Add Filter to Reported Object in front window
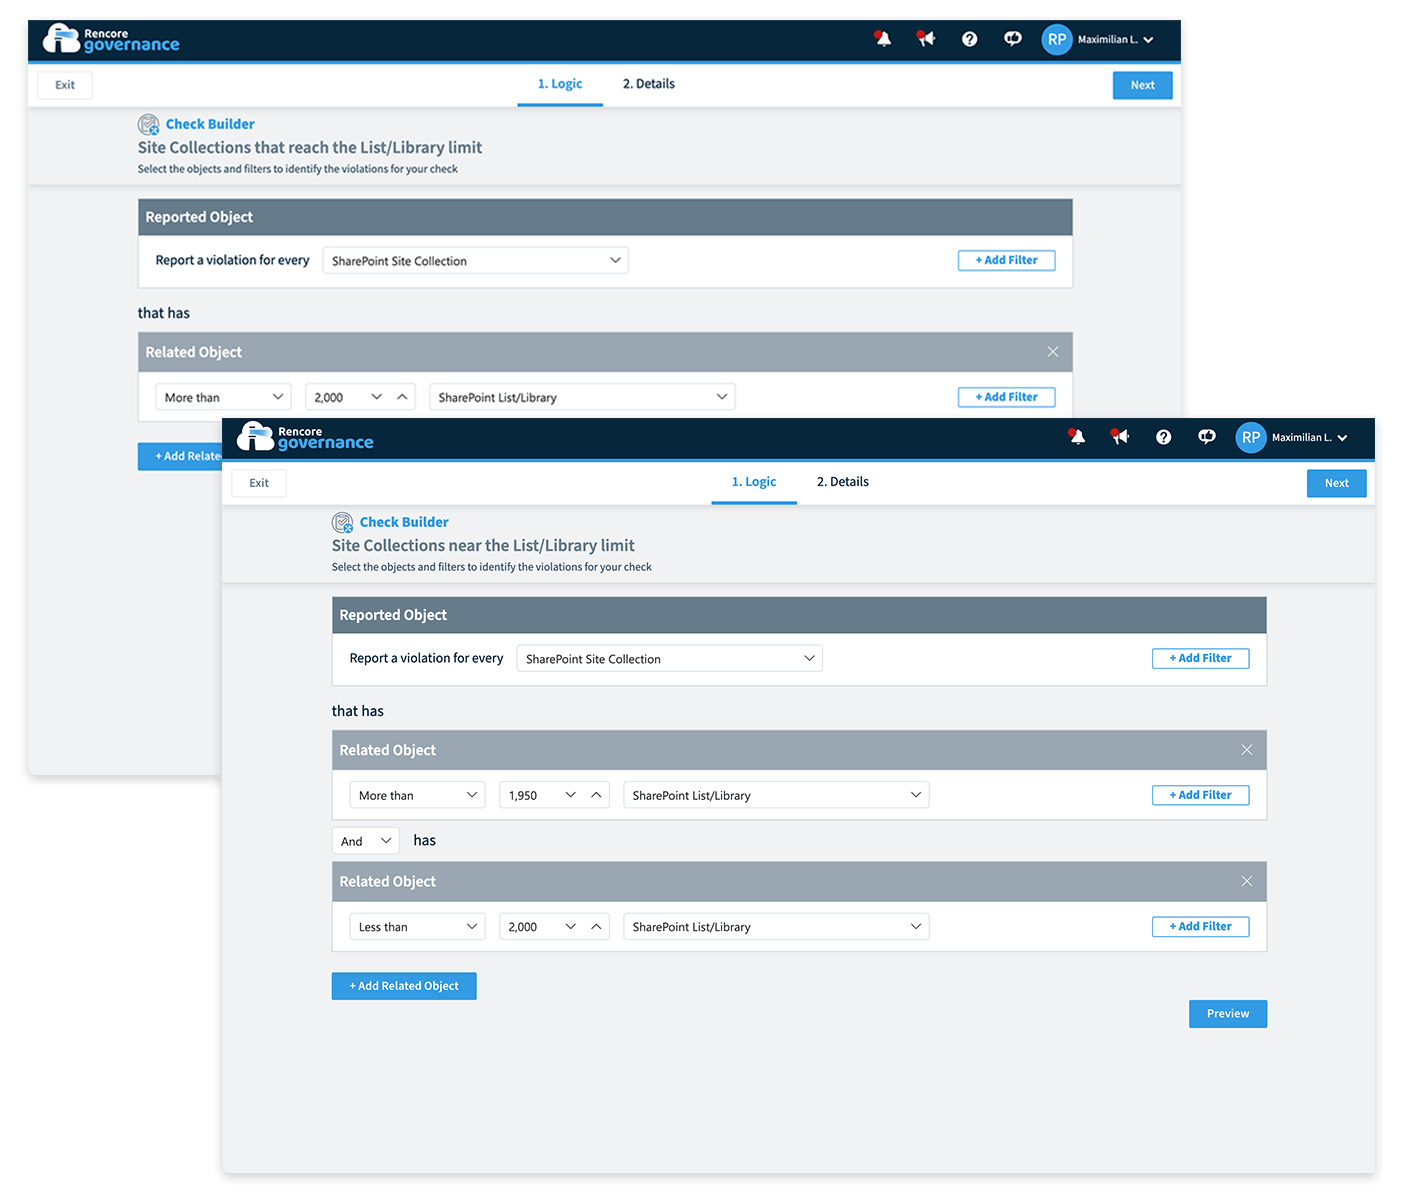 (1201, 658)
